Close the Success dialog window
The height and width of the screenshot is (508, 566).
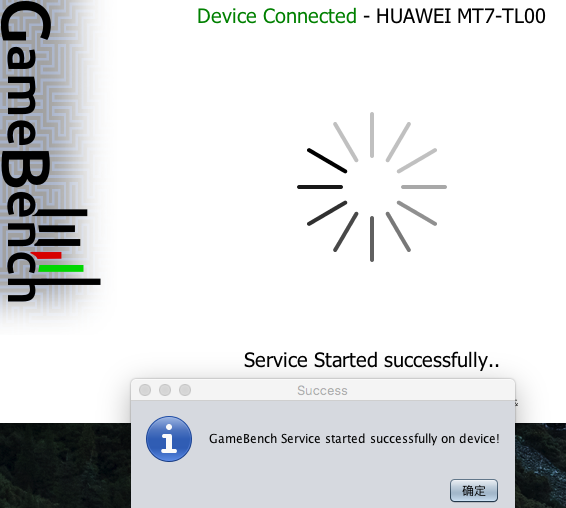[145, 390]
